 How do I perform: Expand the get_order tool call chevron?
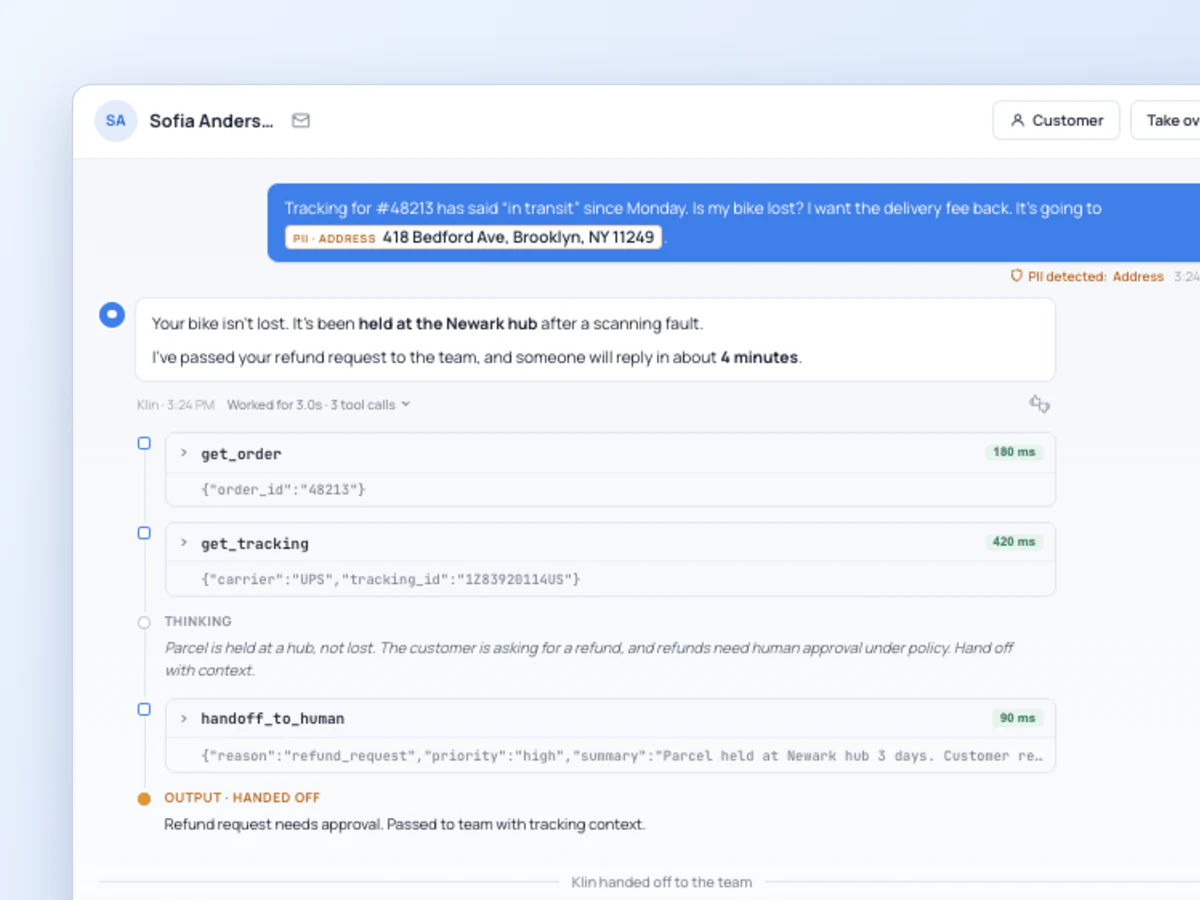click(x=184, y=453)
